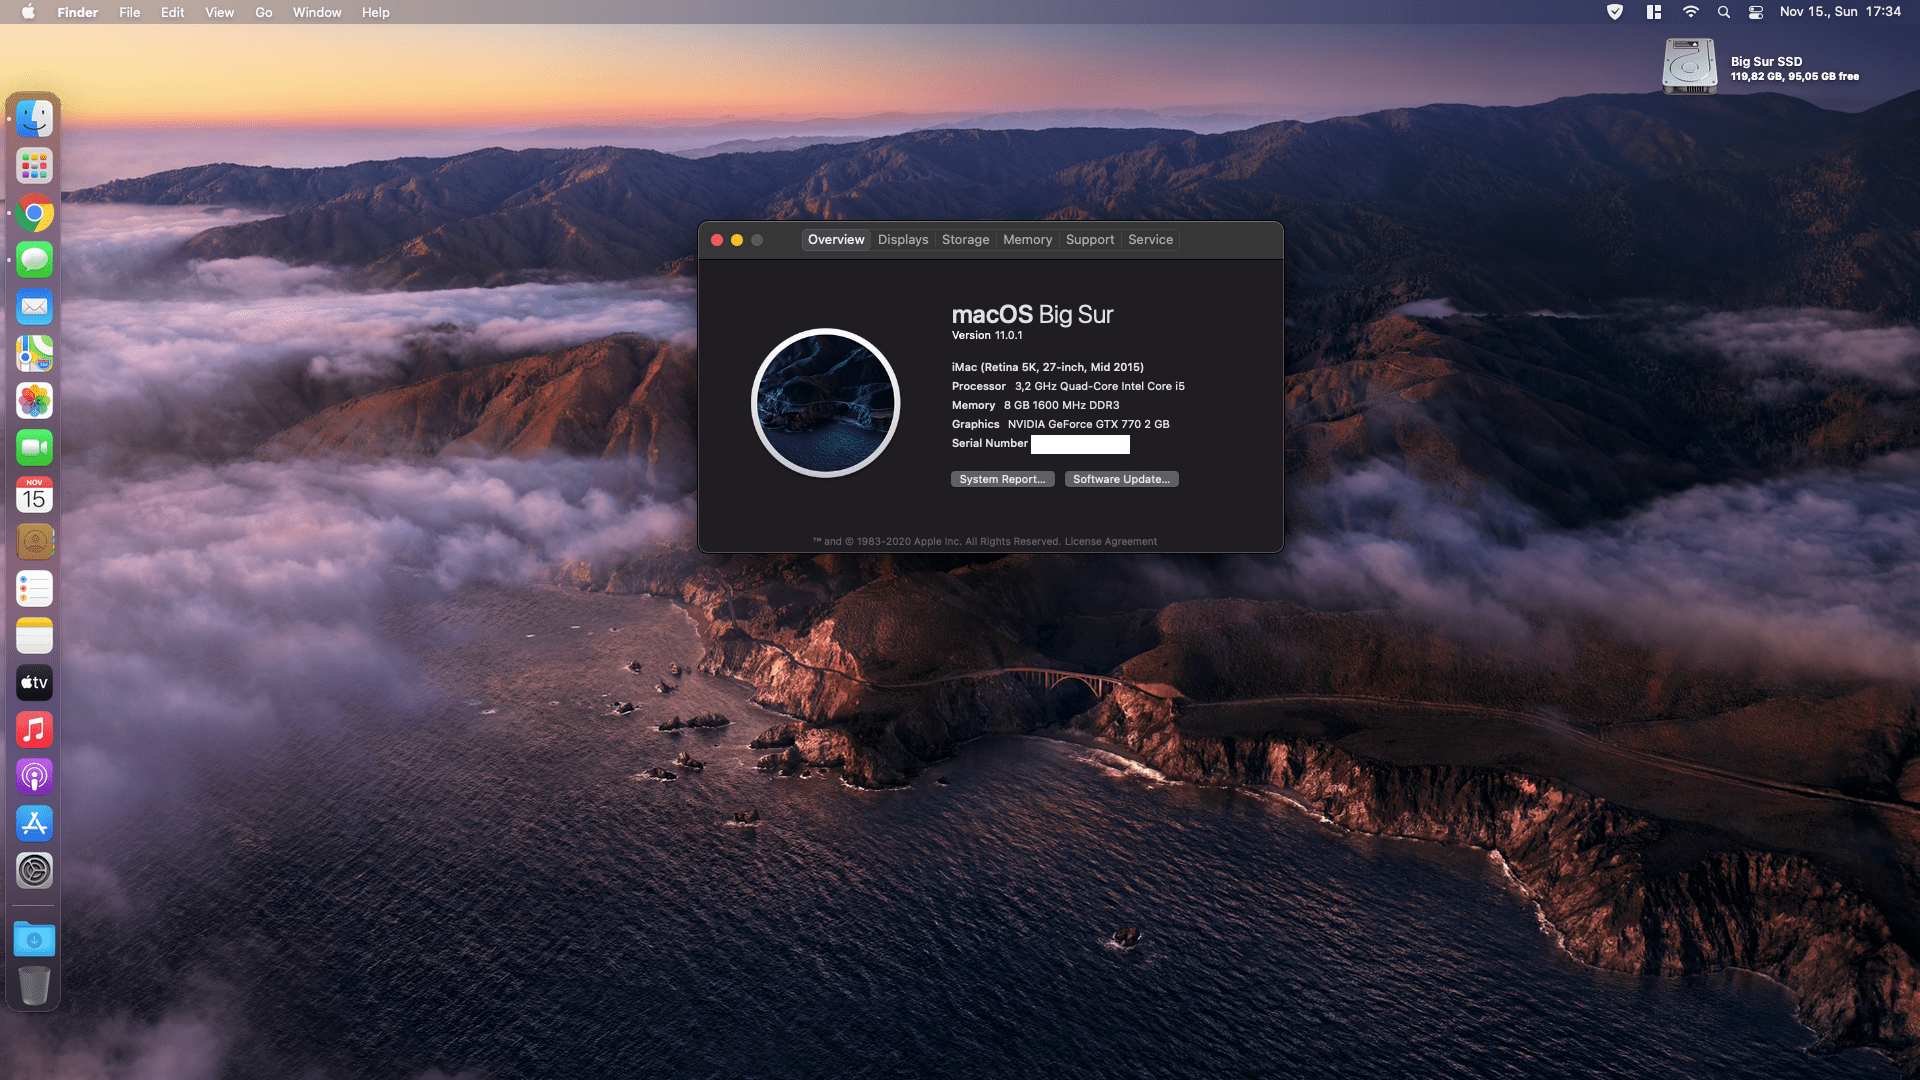
Task: Open Messages app in the Dock
Action: [x=34, y=260]
